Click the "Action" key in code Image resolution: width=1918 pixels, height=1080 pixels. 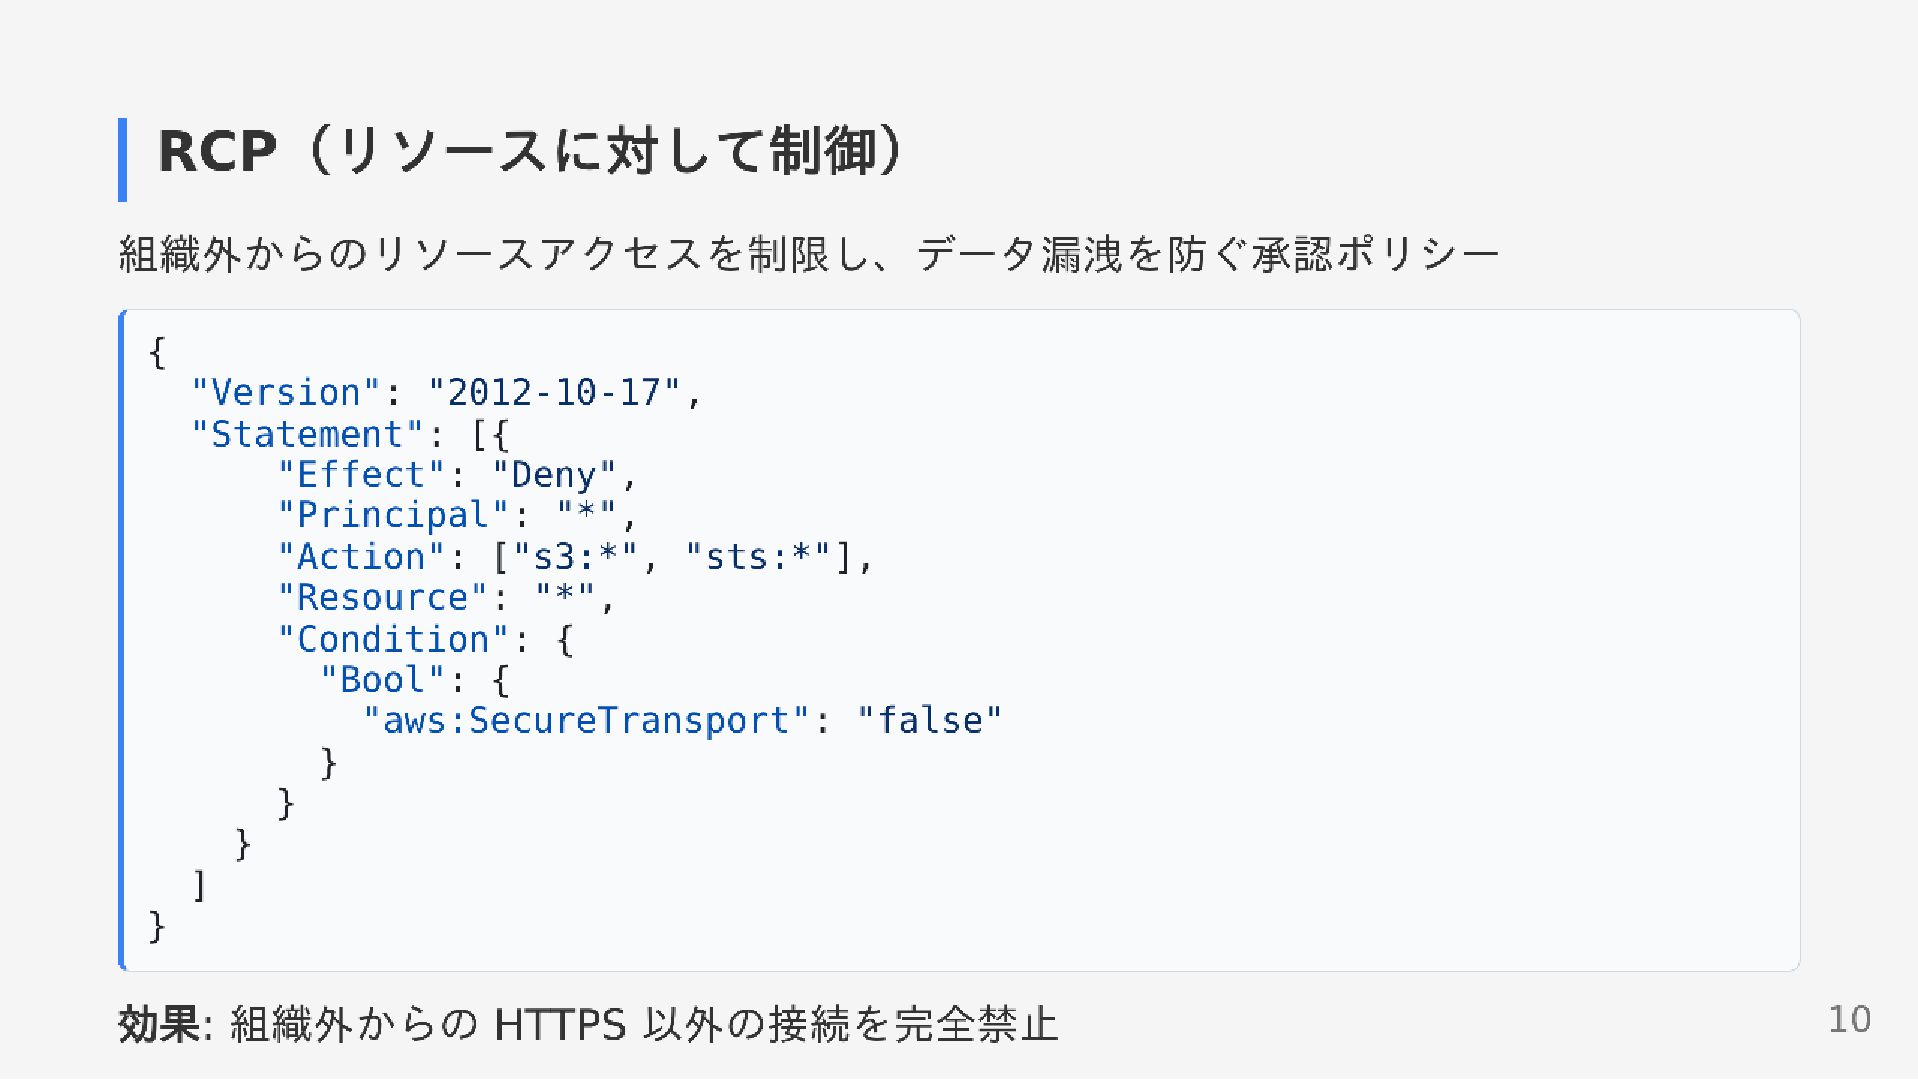362,557
